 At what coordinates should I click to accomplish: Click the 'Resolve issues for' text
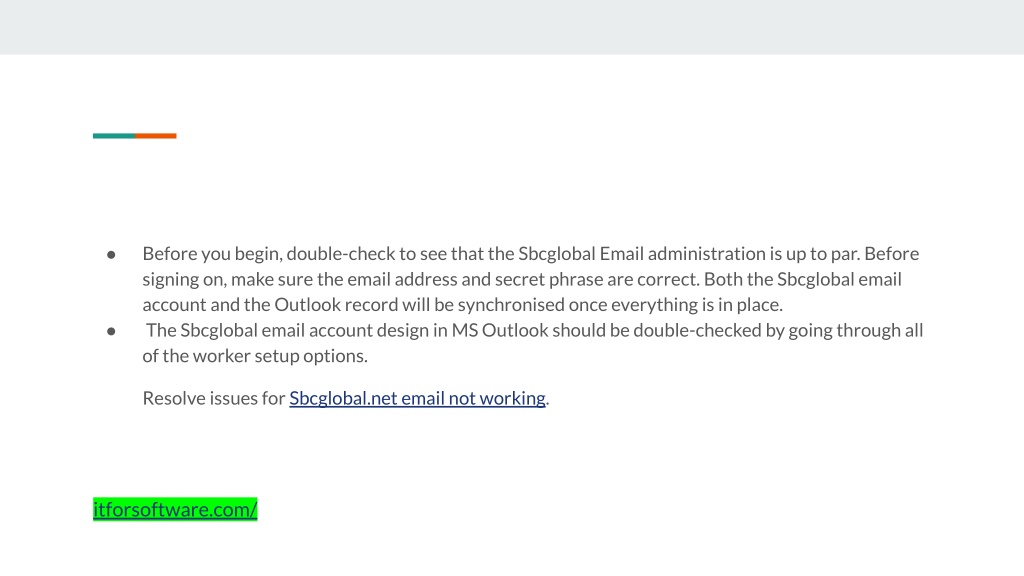(214, 398)
